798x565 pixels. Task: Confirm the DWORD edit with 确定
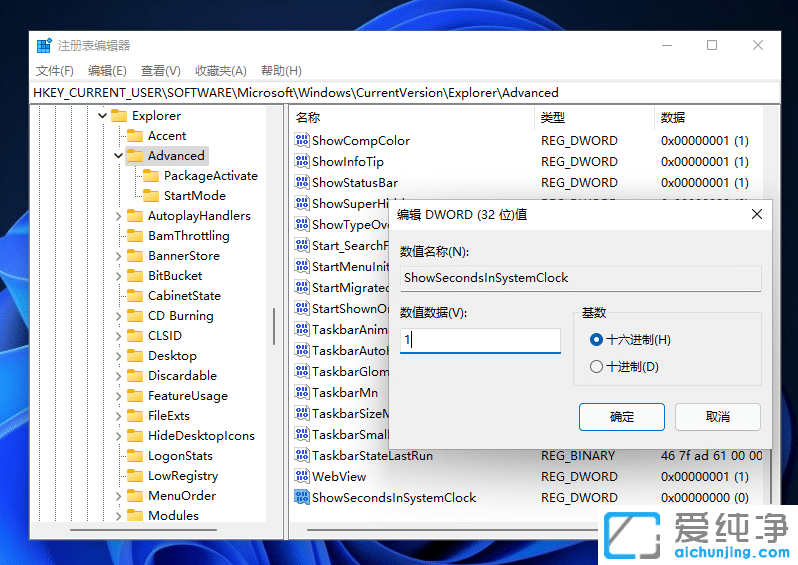(x=621, y=417)
